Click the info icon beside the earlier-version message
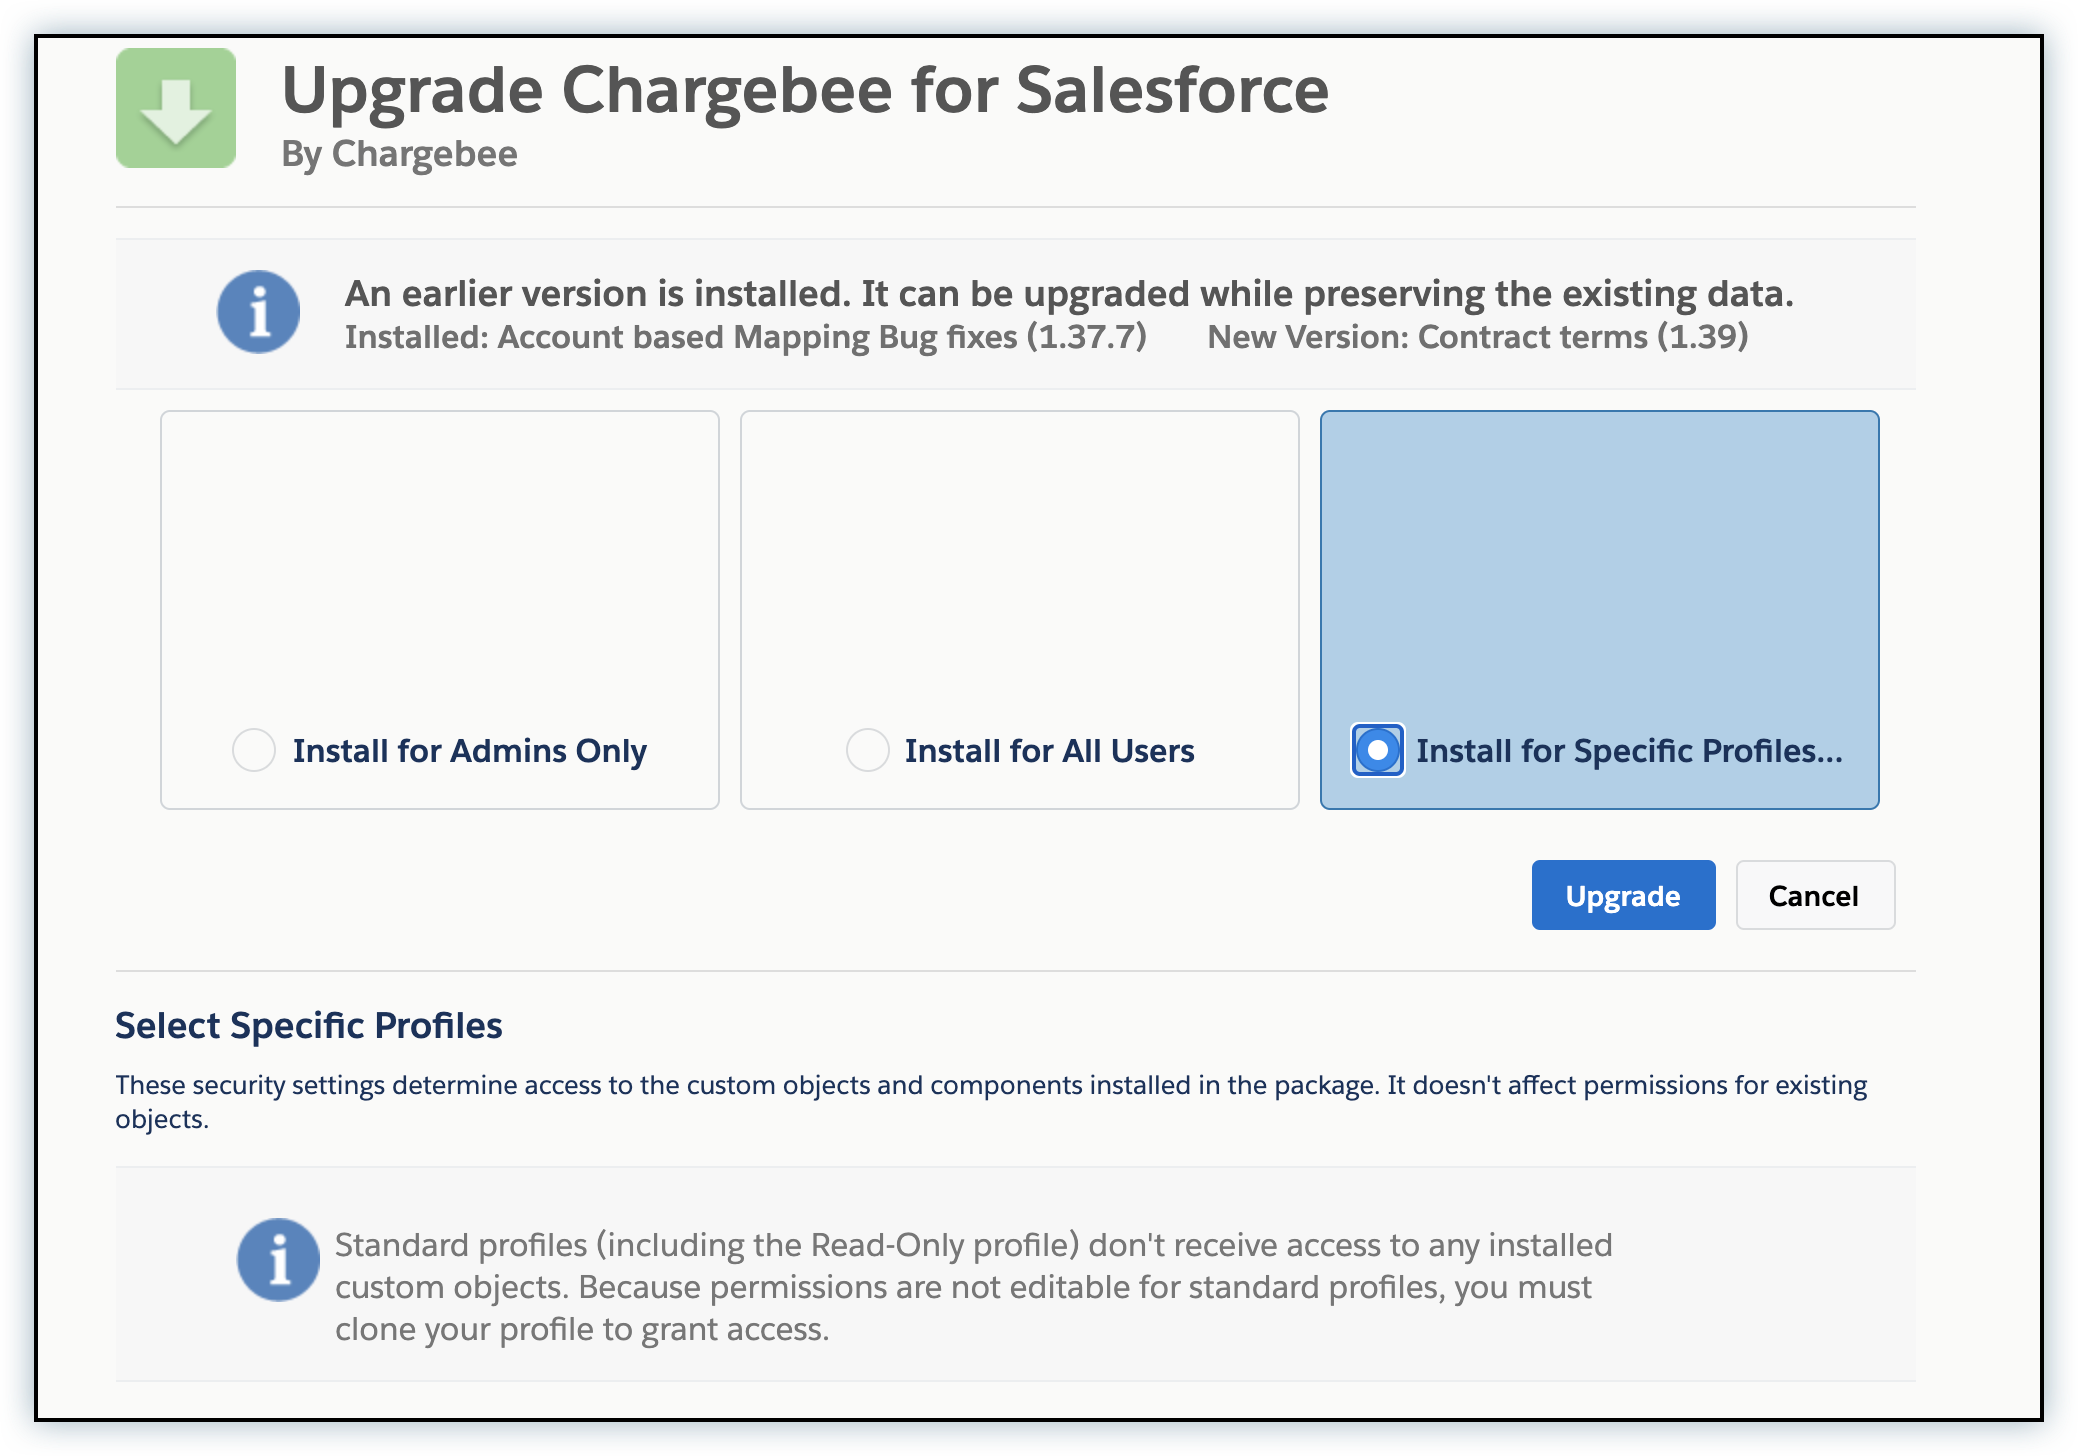The width and height of the screenshot is (2078, 1456). click(x=259, y=312)
